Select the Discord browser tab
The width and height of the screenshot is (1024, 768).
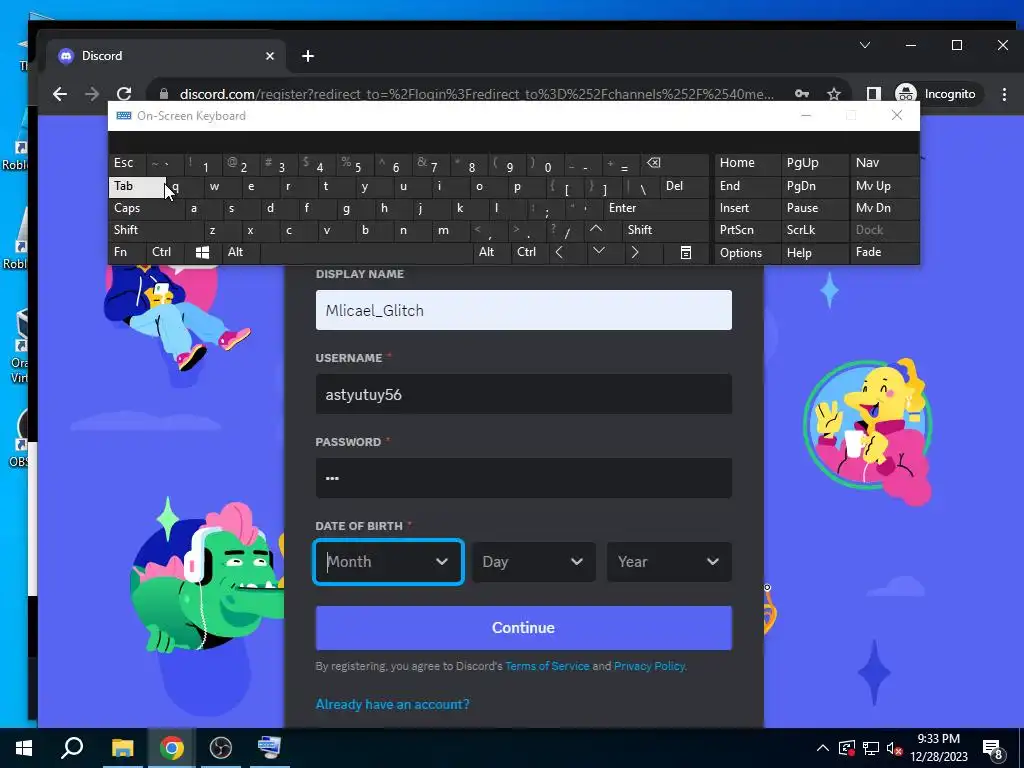click(x=167, y=56)
